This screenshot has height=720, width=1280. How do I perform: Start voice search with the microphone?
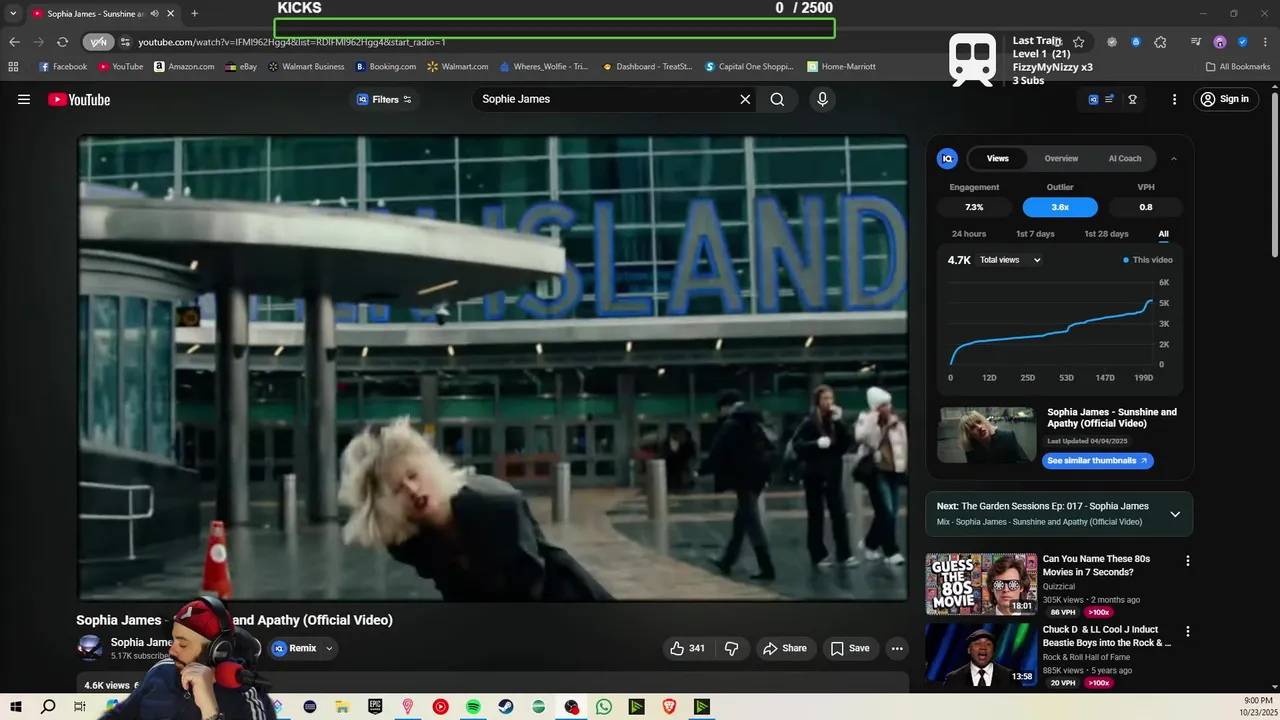tap(822, 99)
